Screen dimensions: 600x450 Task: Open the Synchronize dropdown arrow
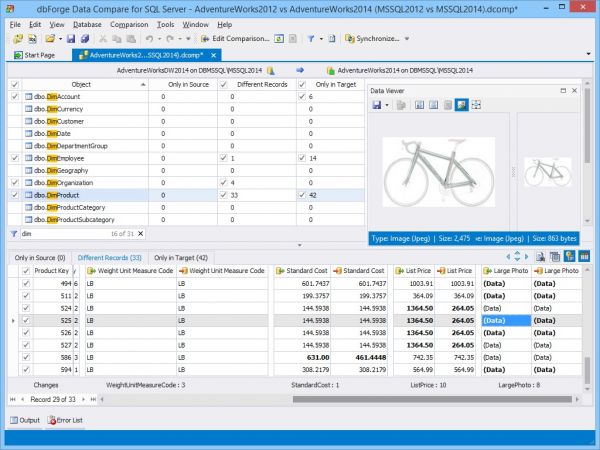click(x=407, y=39)
